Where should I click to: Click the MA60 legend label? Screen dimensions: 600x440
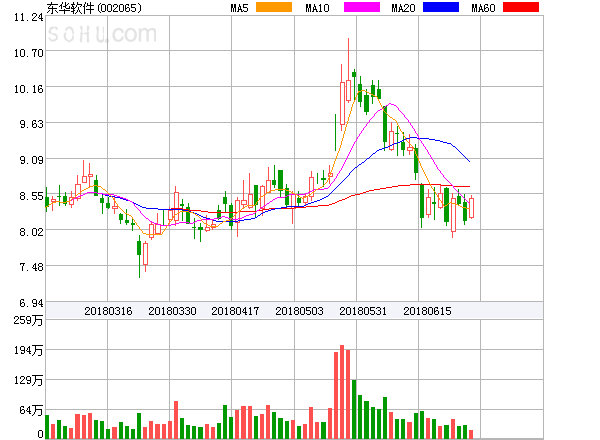point(483,8)
